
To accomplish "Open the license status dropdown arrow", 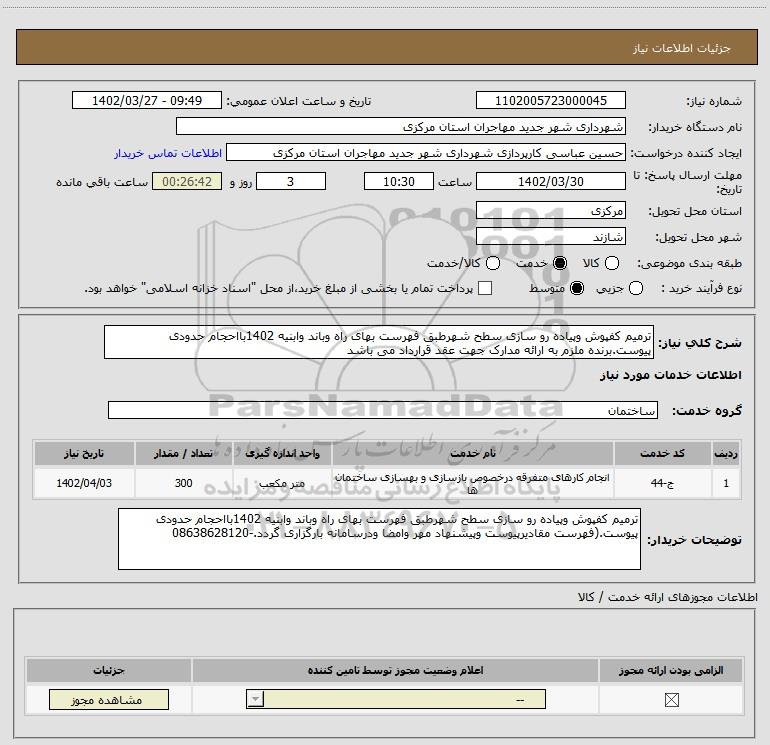I will 255,699.
